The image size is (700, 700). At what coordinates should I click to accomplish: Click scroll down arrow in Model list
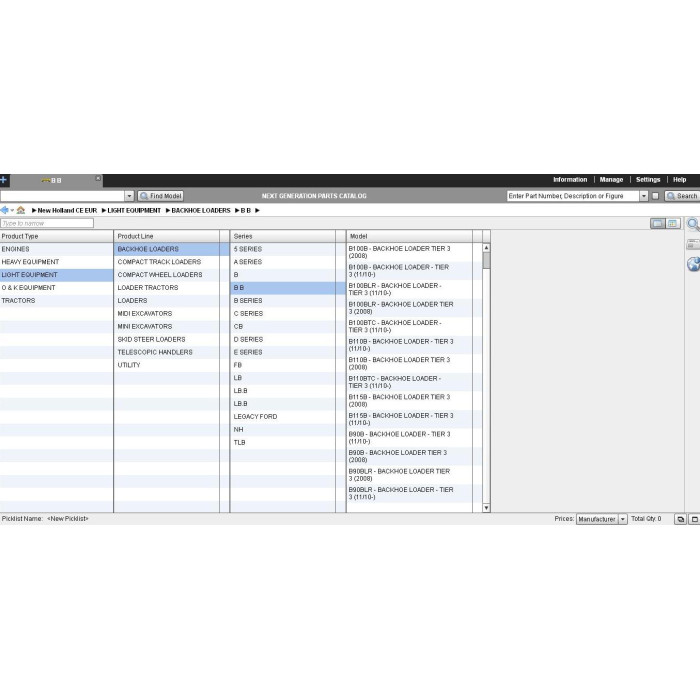click(486, 508)
